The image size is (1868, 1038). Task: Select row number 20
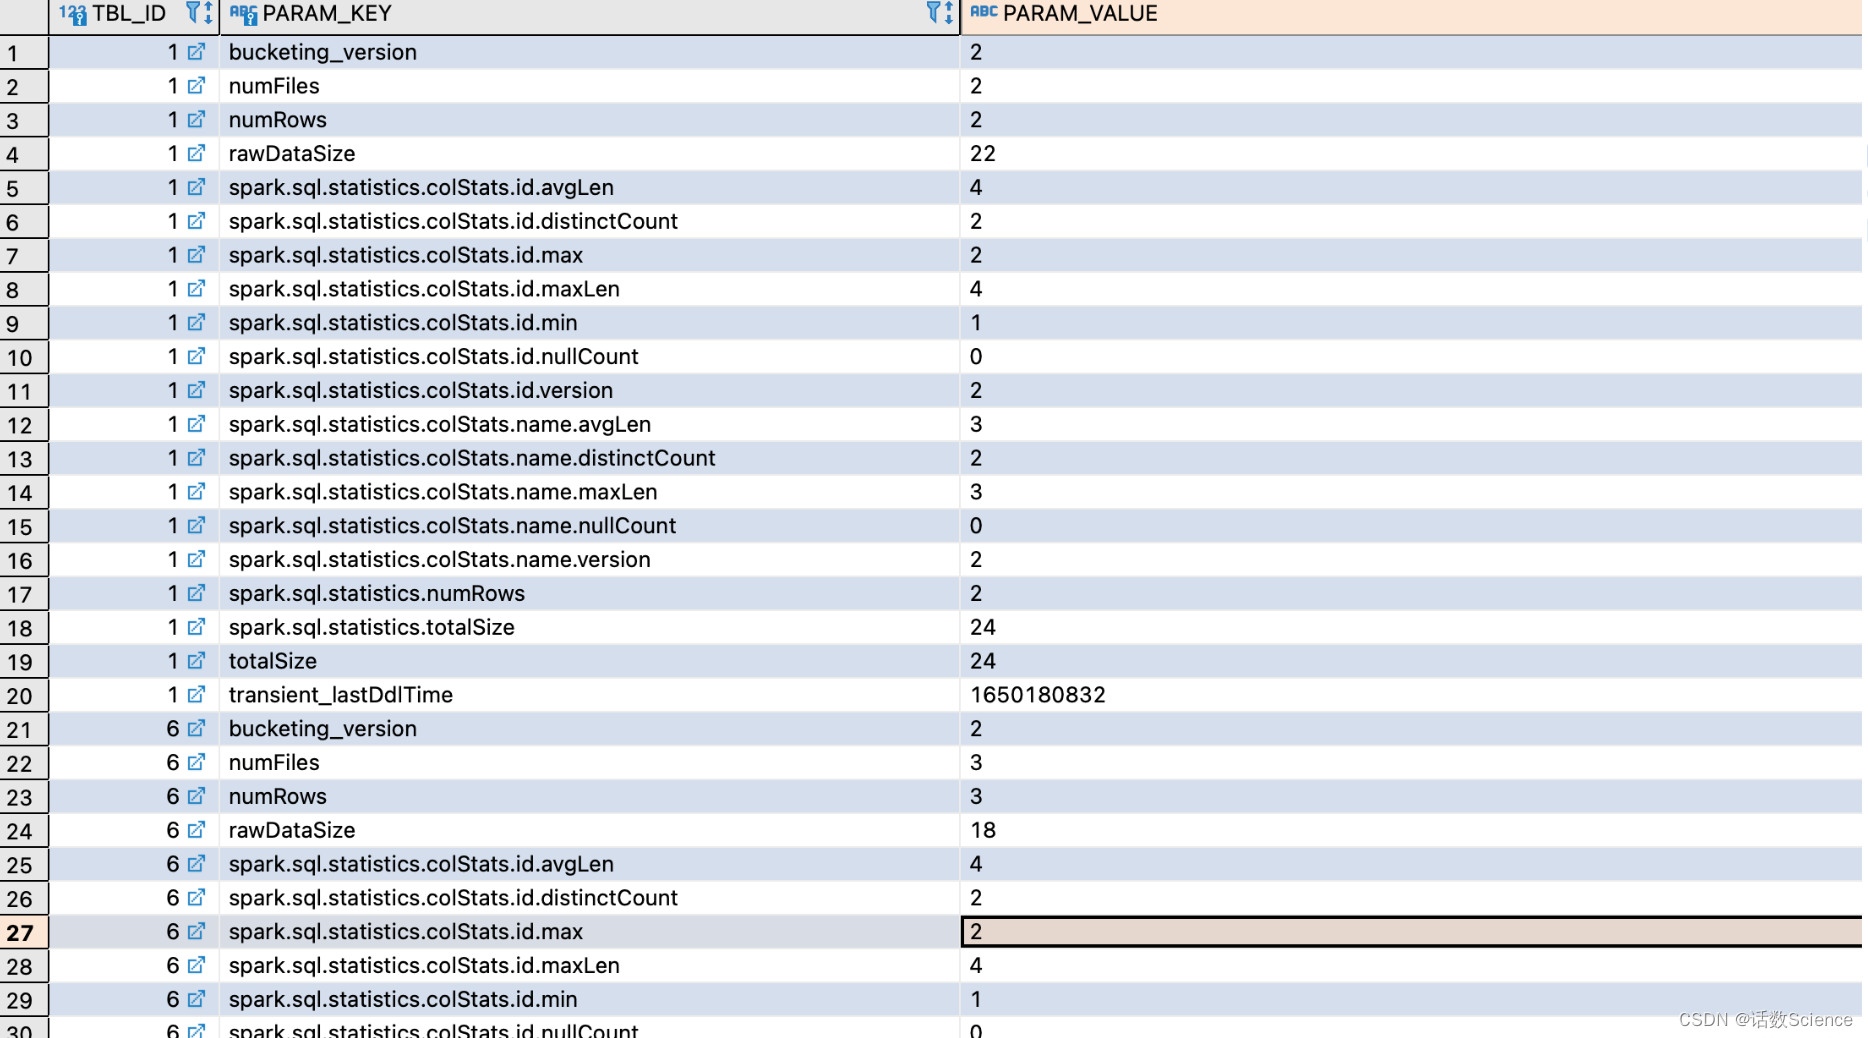coord(20,695)
